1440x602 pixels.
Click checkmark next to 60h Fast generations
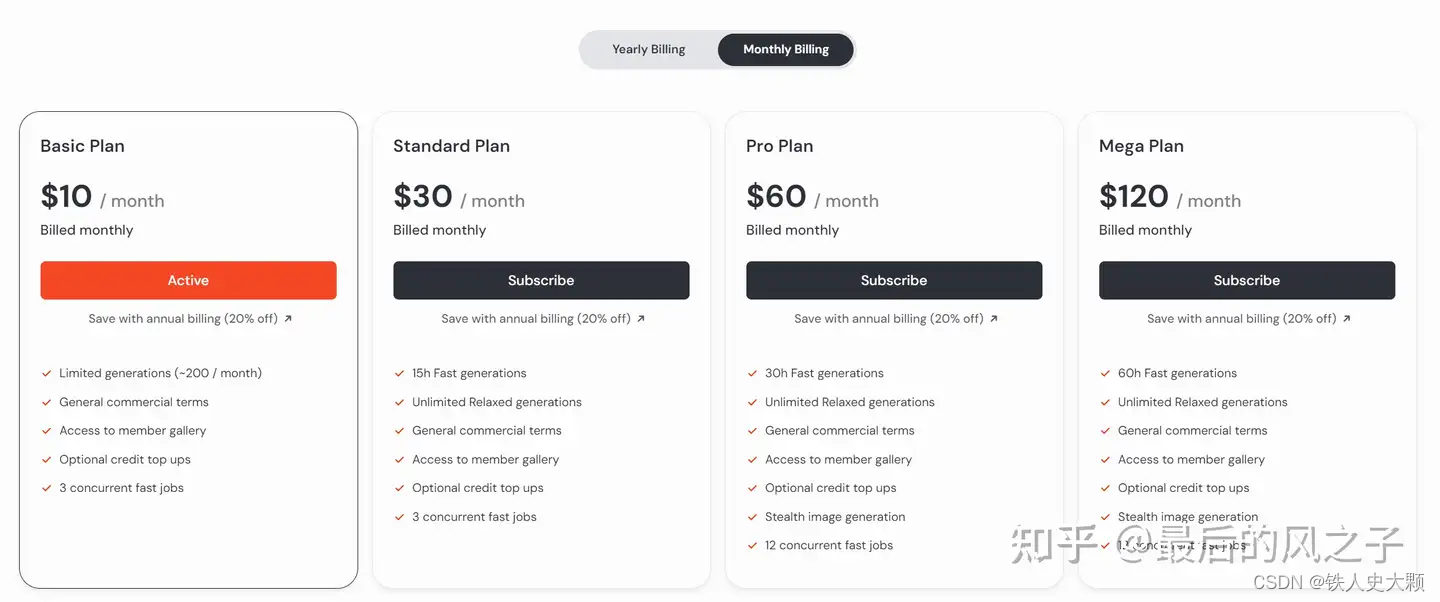[1106, 373]
